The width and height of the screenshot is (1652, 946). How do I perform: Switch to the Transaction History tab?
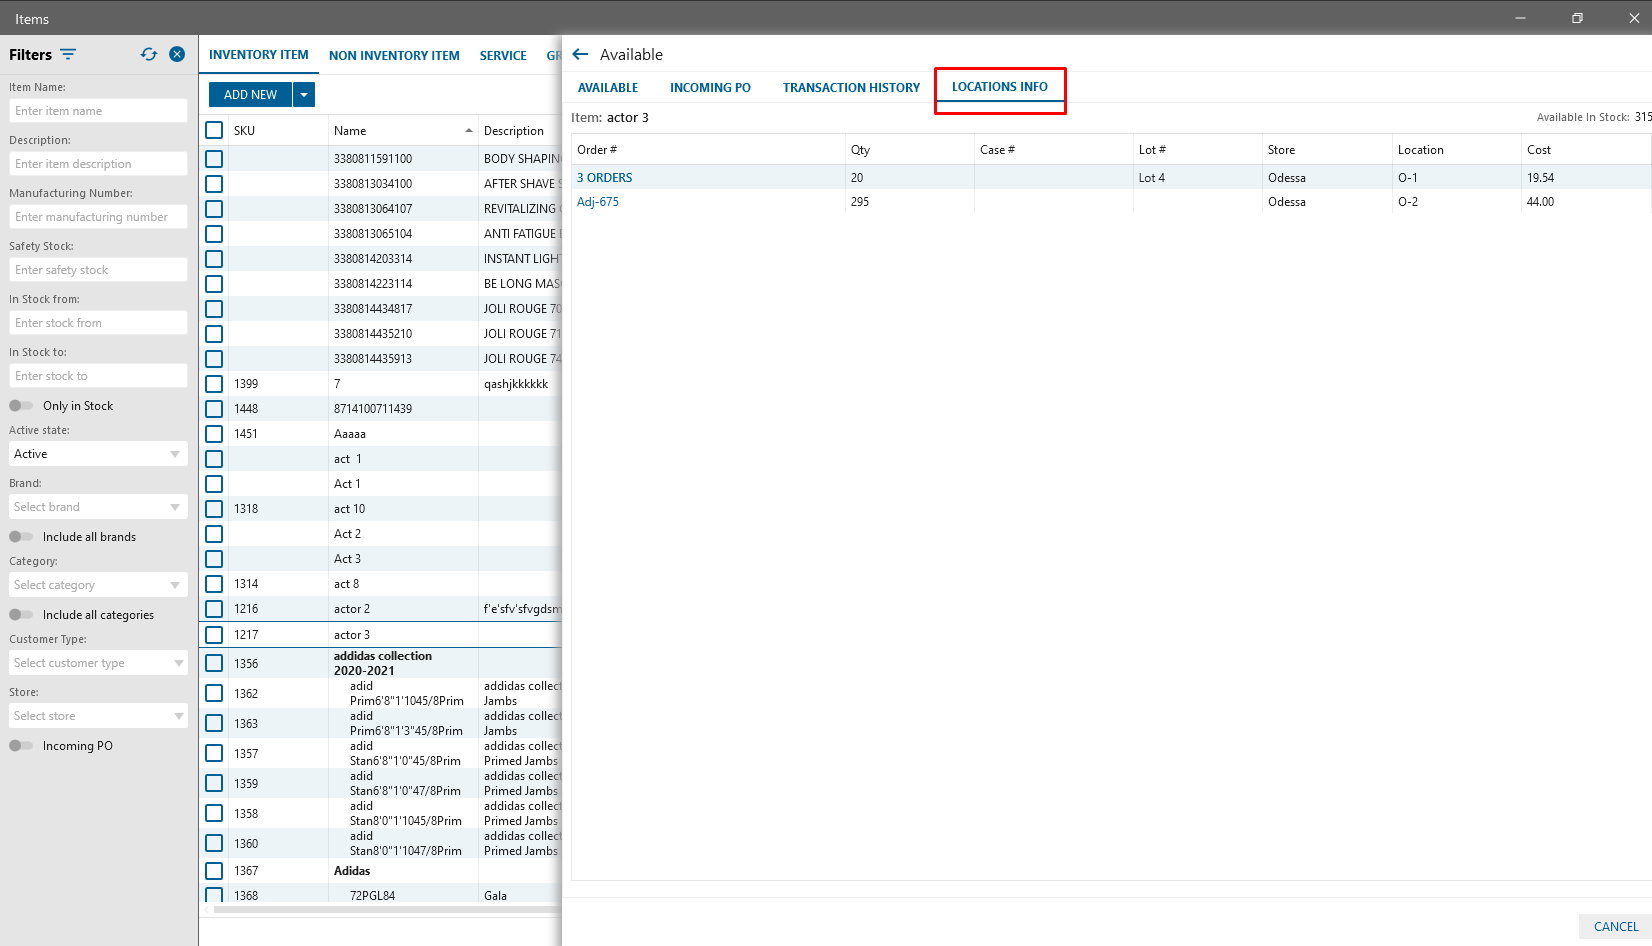[851, 88]
